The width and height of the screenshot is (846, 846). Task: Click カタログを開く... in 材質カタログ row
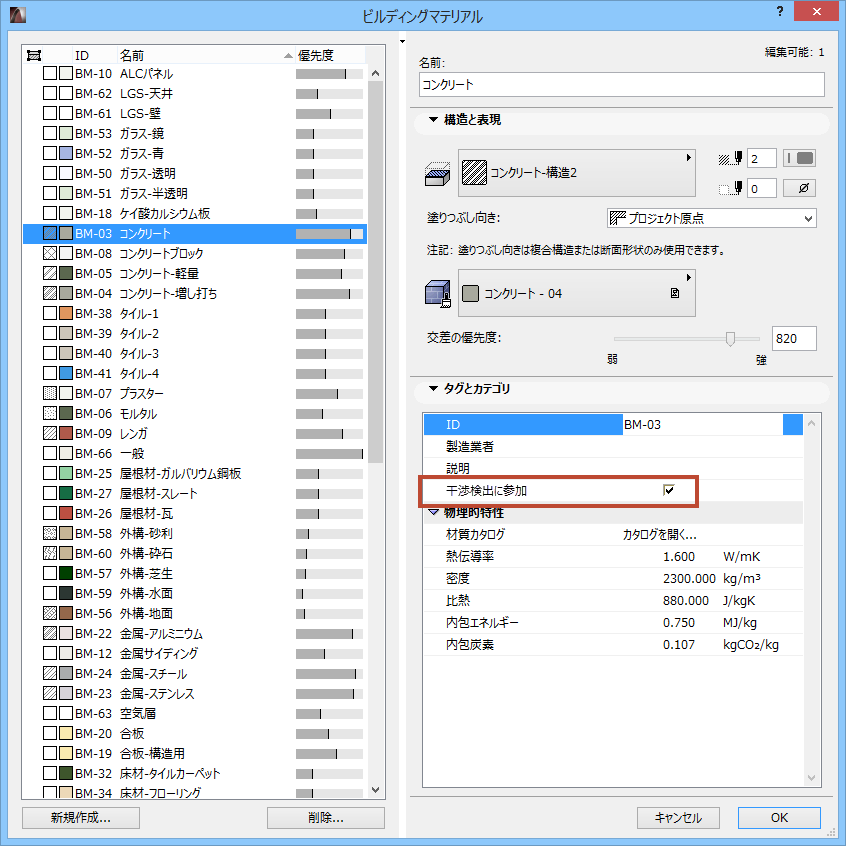659,534
